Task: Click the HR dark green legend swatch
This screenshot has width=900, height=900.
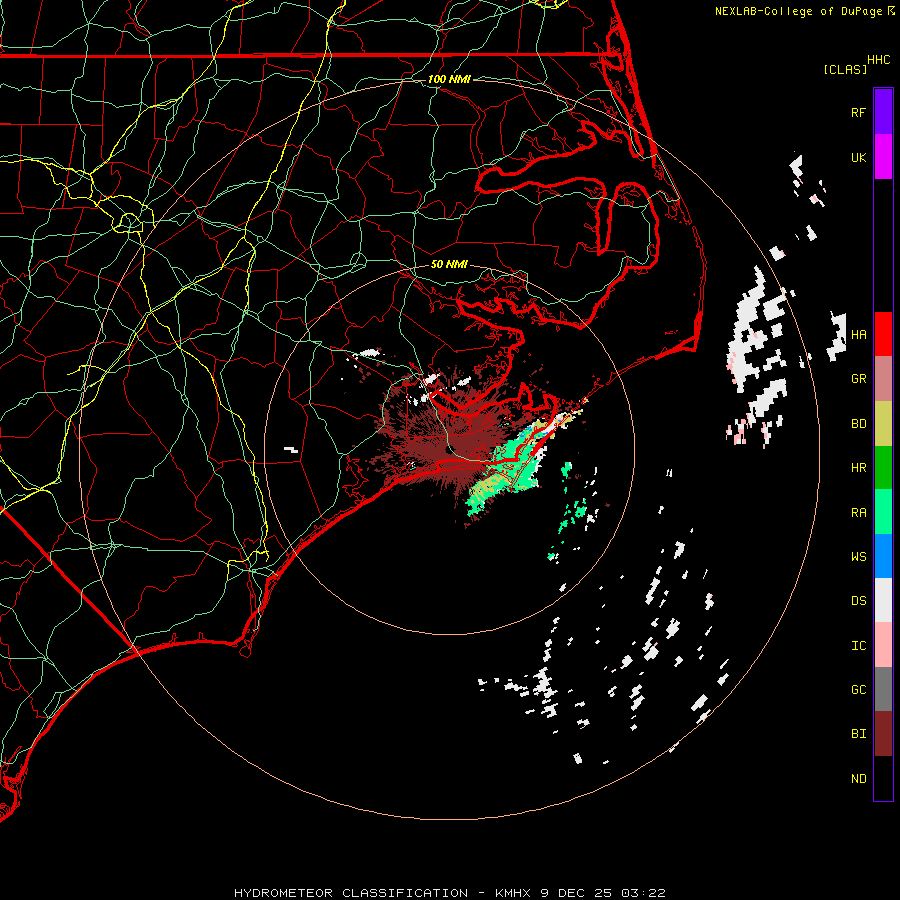Action: (883, 468)
